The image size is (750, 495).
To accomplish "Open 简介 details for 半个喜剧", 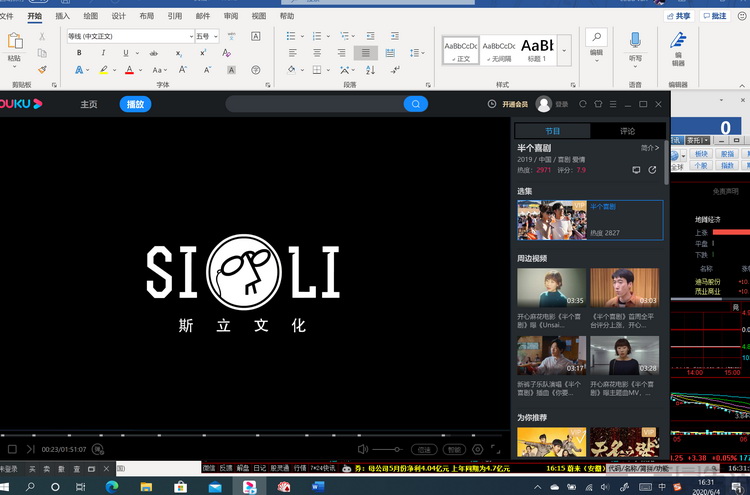I will coord(650,148).
